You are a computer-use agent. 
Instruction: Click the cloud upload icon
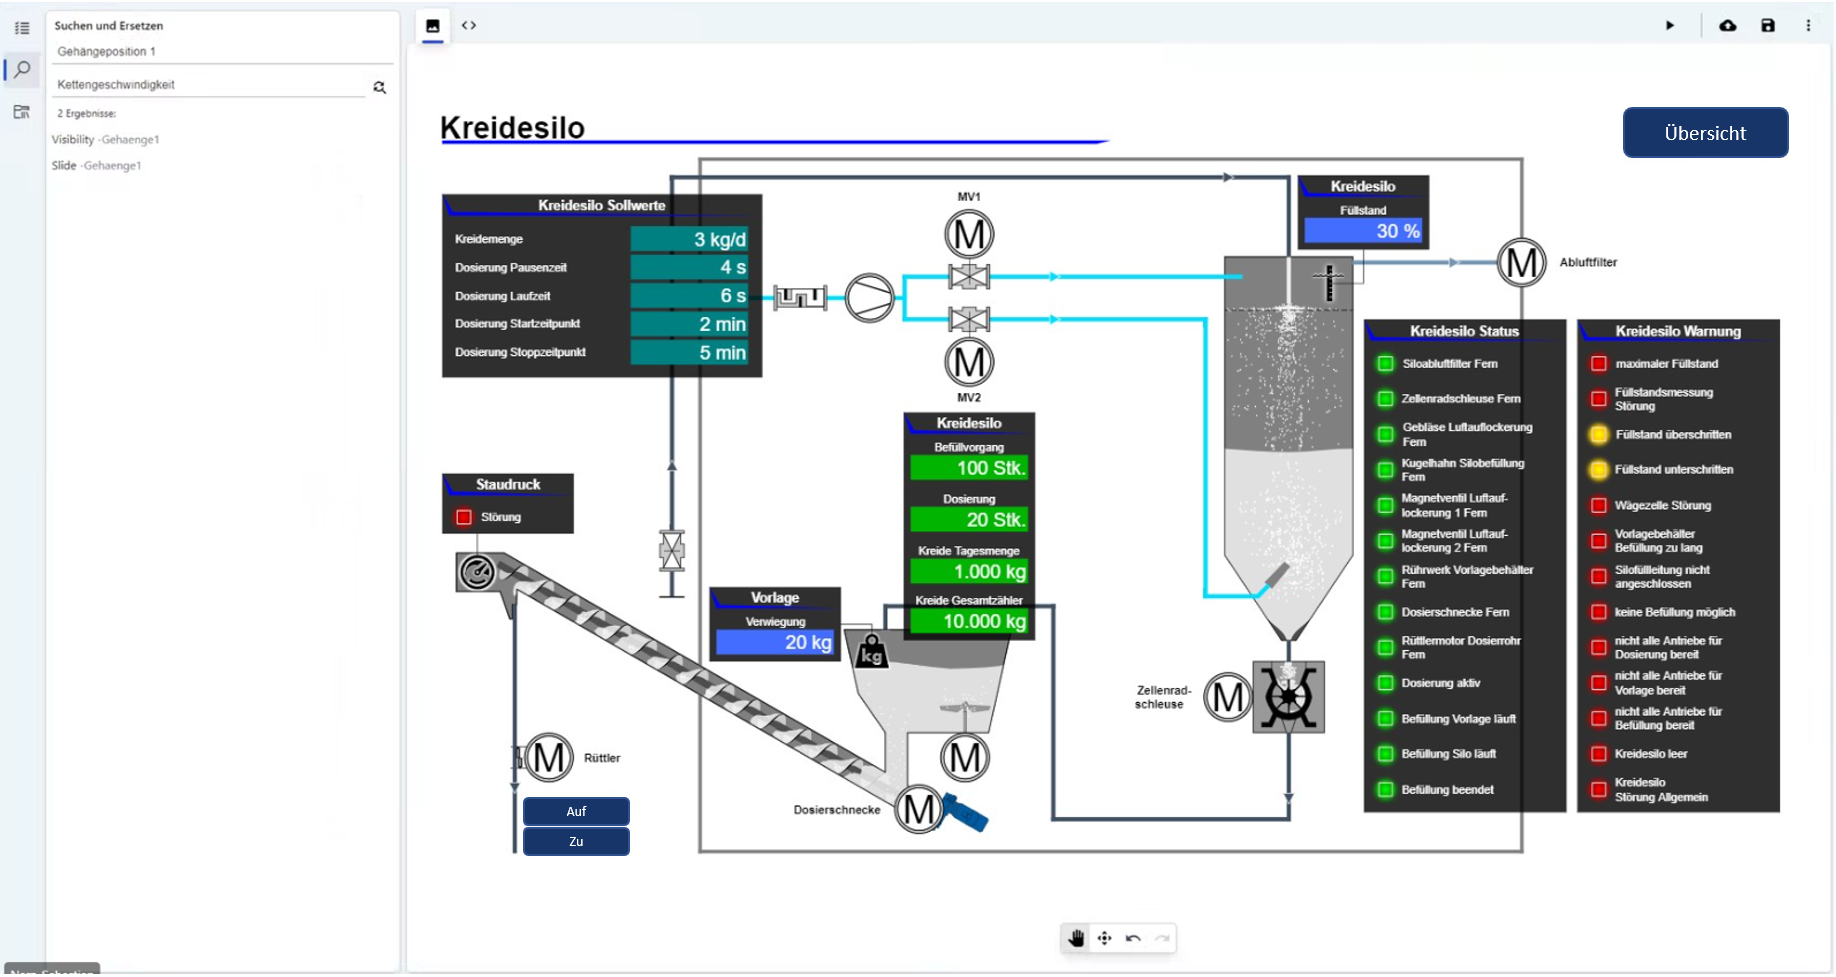1727,26
